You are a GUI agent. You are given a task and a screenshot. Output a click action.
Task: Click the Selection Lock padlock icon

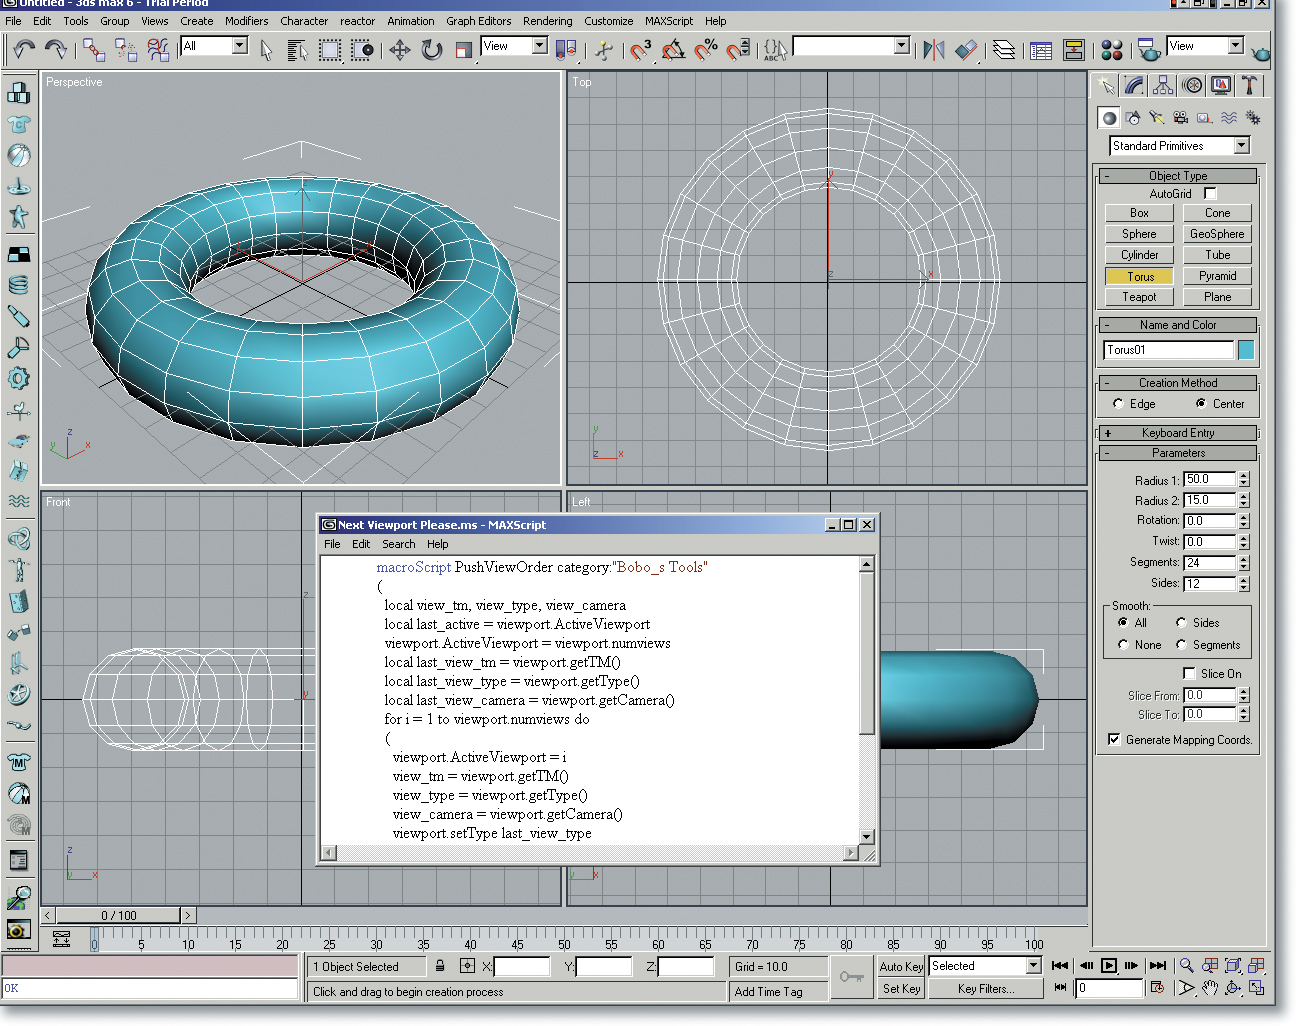coord(440,966)
